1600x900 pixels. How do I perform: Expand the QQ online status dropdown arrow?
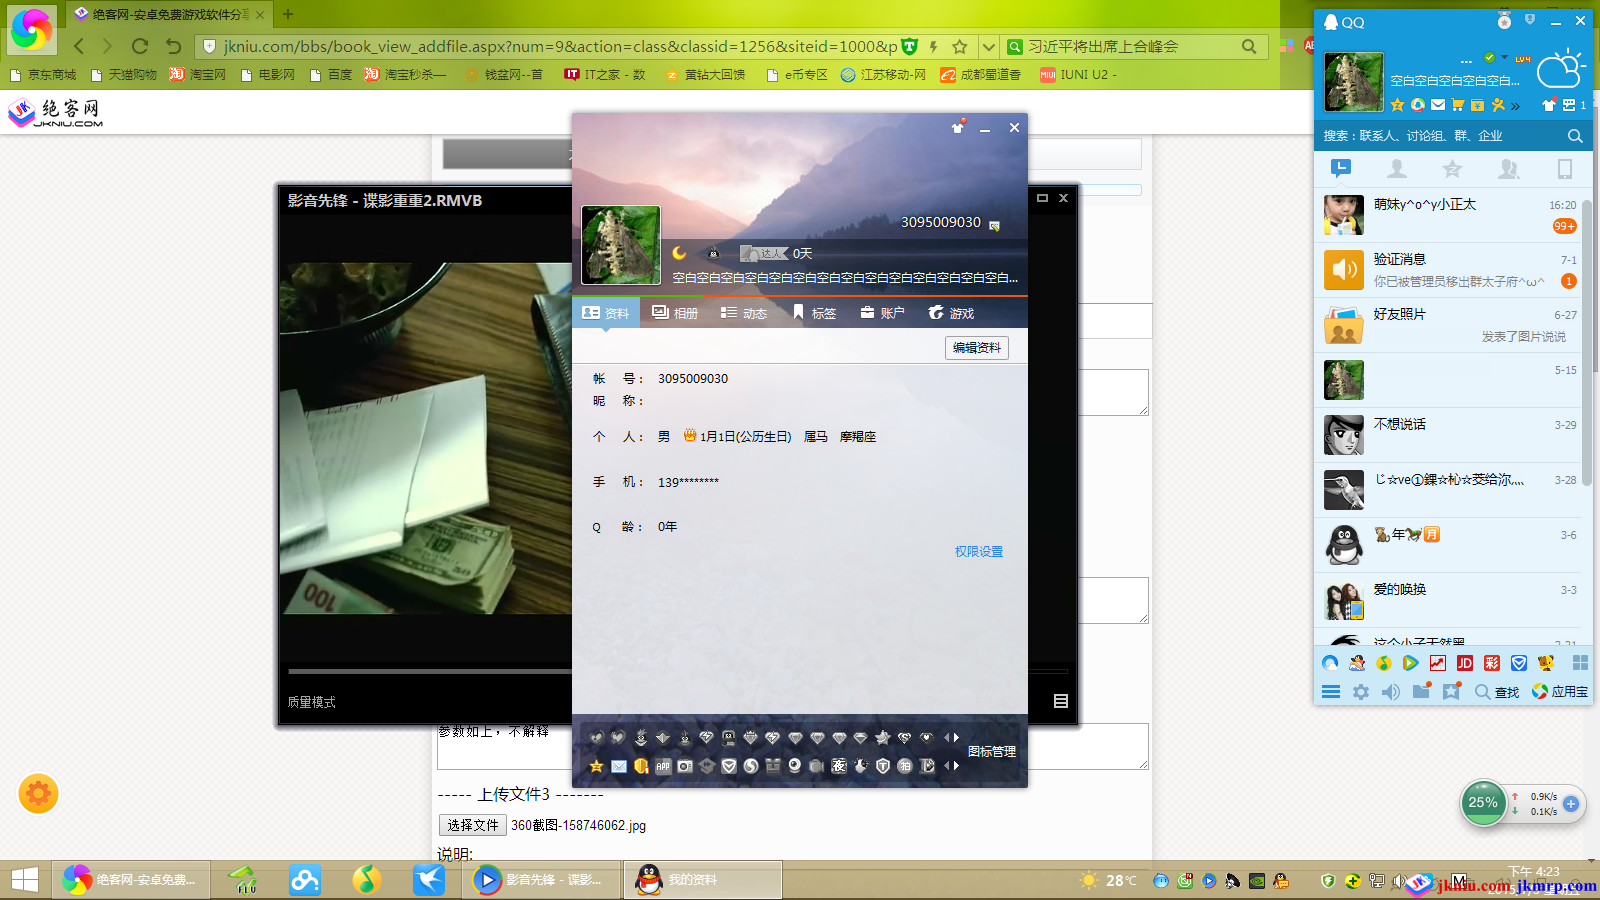(1504, 58)
